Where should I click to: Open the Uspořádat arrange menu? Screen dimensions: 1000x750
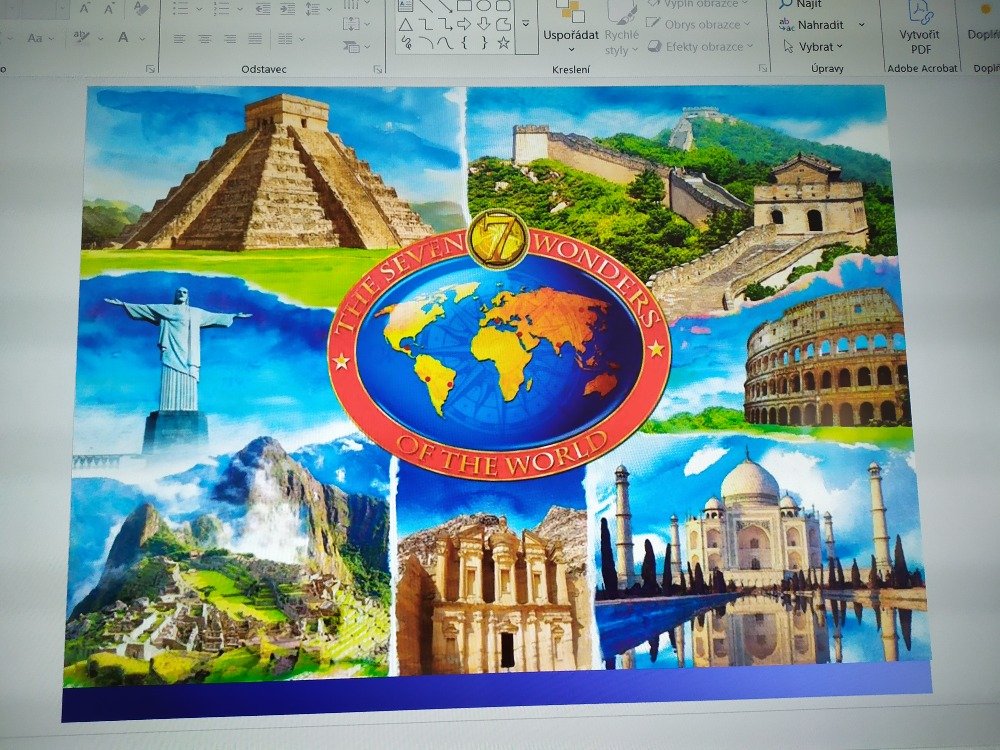[x=571, y=27]
